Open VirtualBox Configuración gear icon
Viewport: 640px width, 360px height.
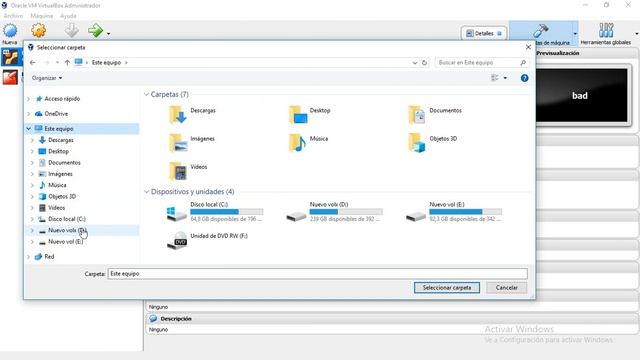point(38,31)
